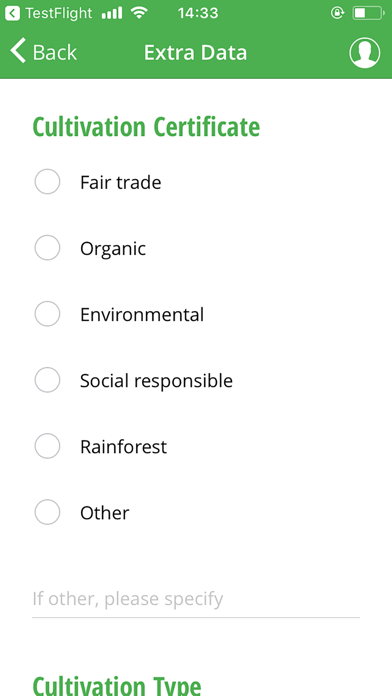Tap the Extra Data header title
The height and width of the screenshot is (696, 392).
(195, 53)
